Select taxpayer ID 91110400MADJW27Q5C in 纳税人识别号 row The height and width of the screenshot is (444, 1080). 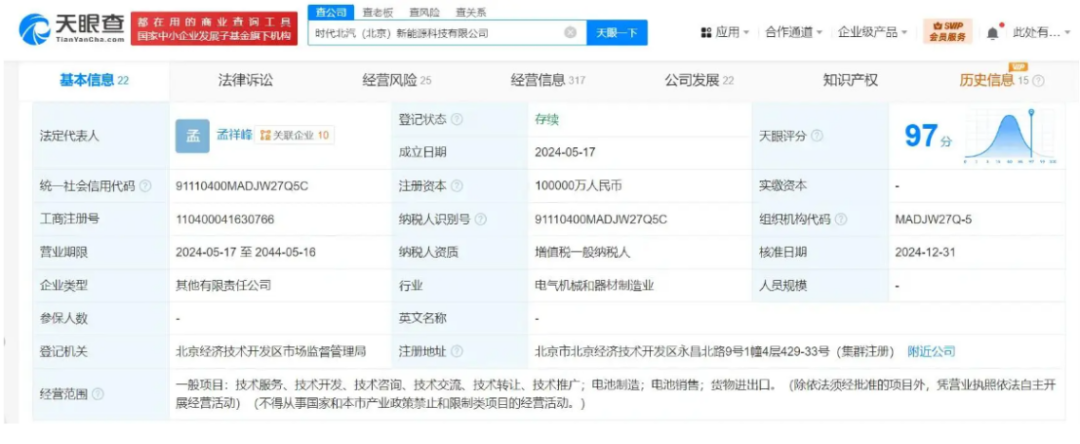pos(599,220)
